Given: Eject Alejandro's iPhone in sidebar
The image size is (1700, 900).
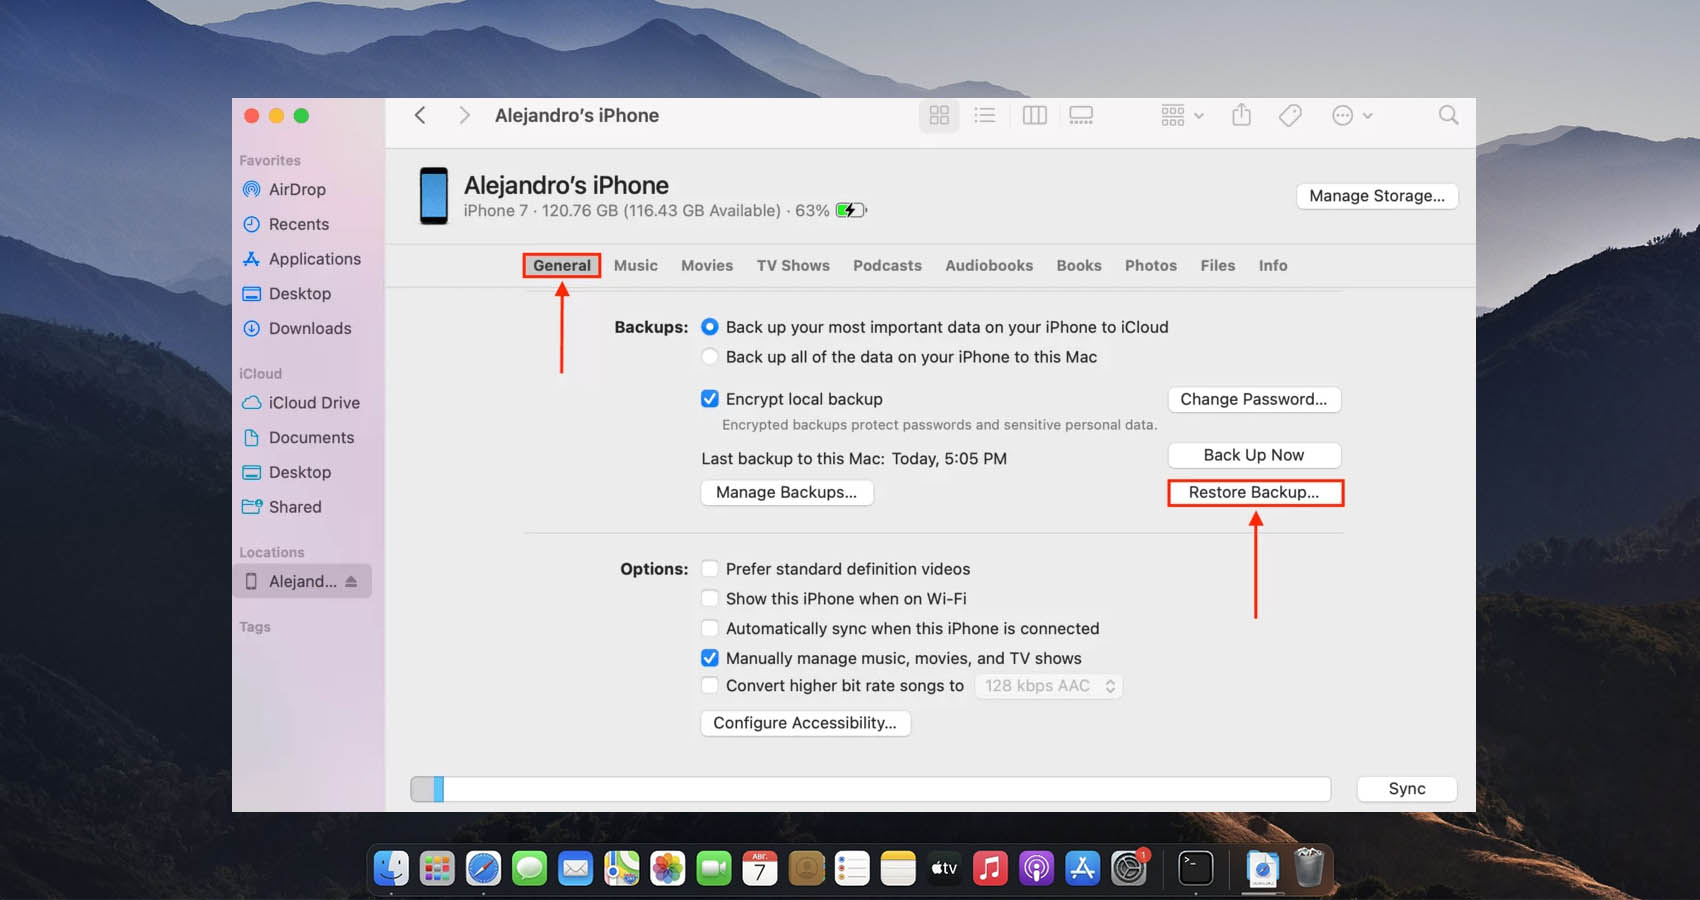Looking at the screenshot, I should 351,582.
